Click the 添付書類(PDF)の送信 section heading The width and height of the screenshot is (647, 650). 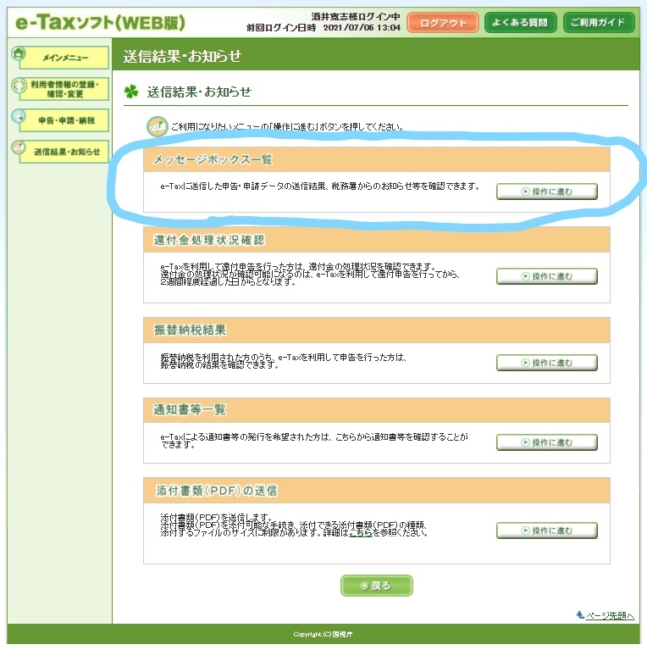[x=217, y=491]
